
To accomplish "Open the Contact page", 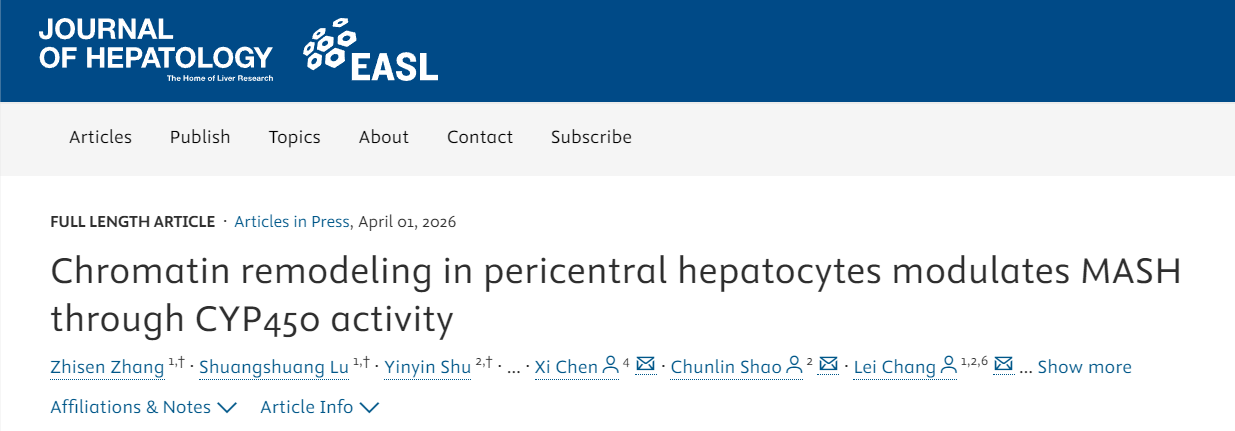I will [480, 137].
